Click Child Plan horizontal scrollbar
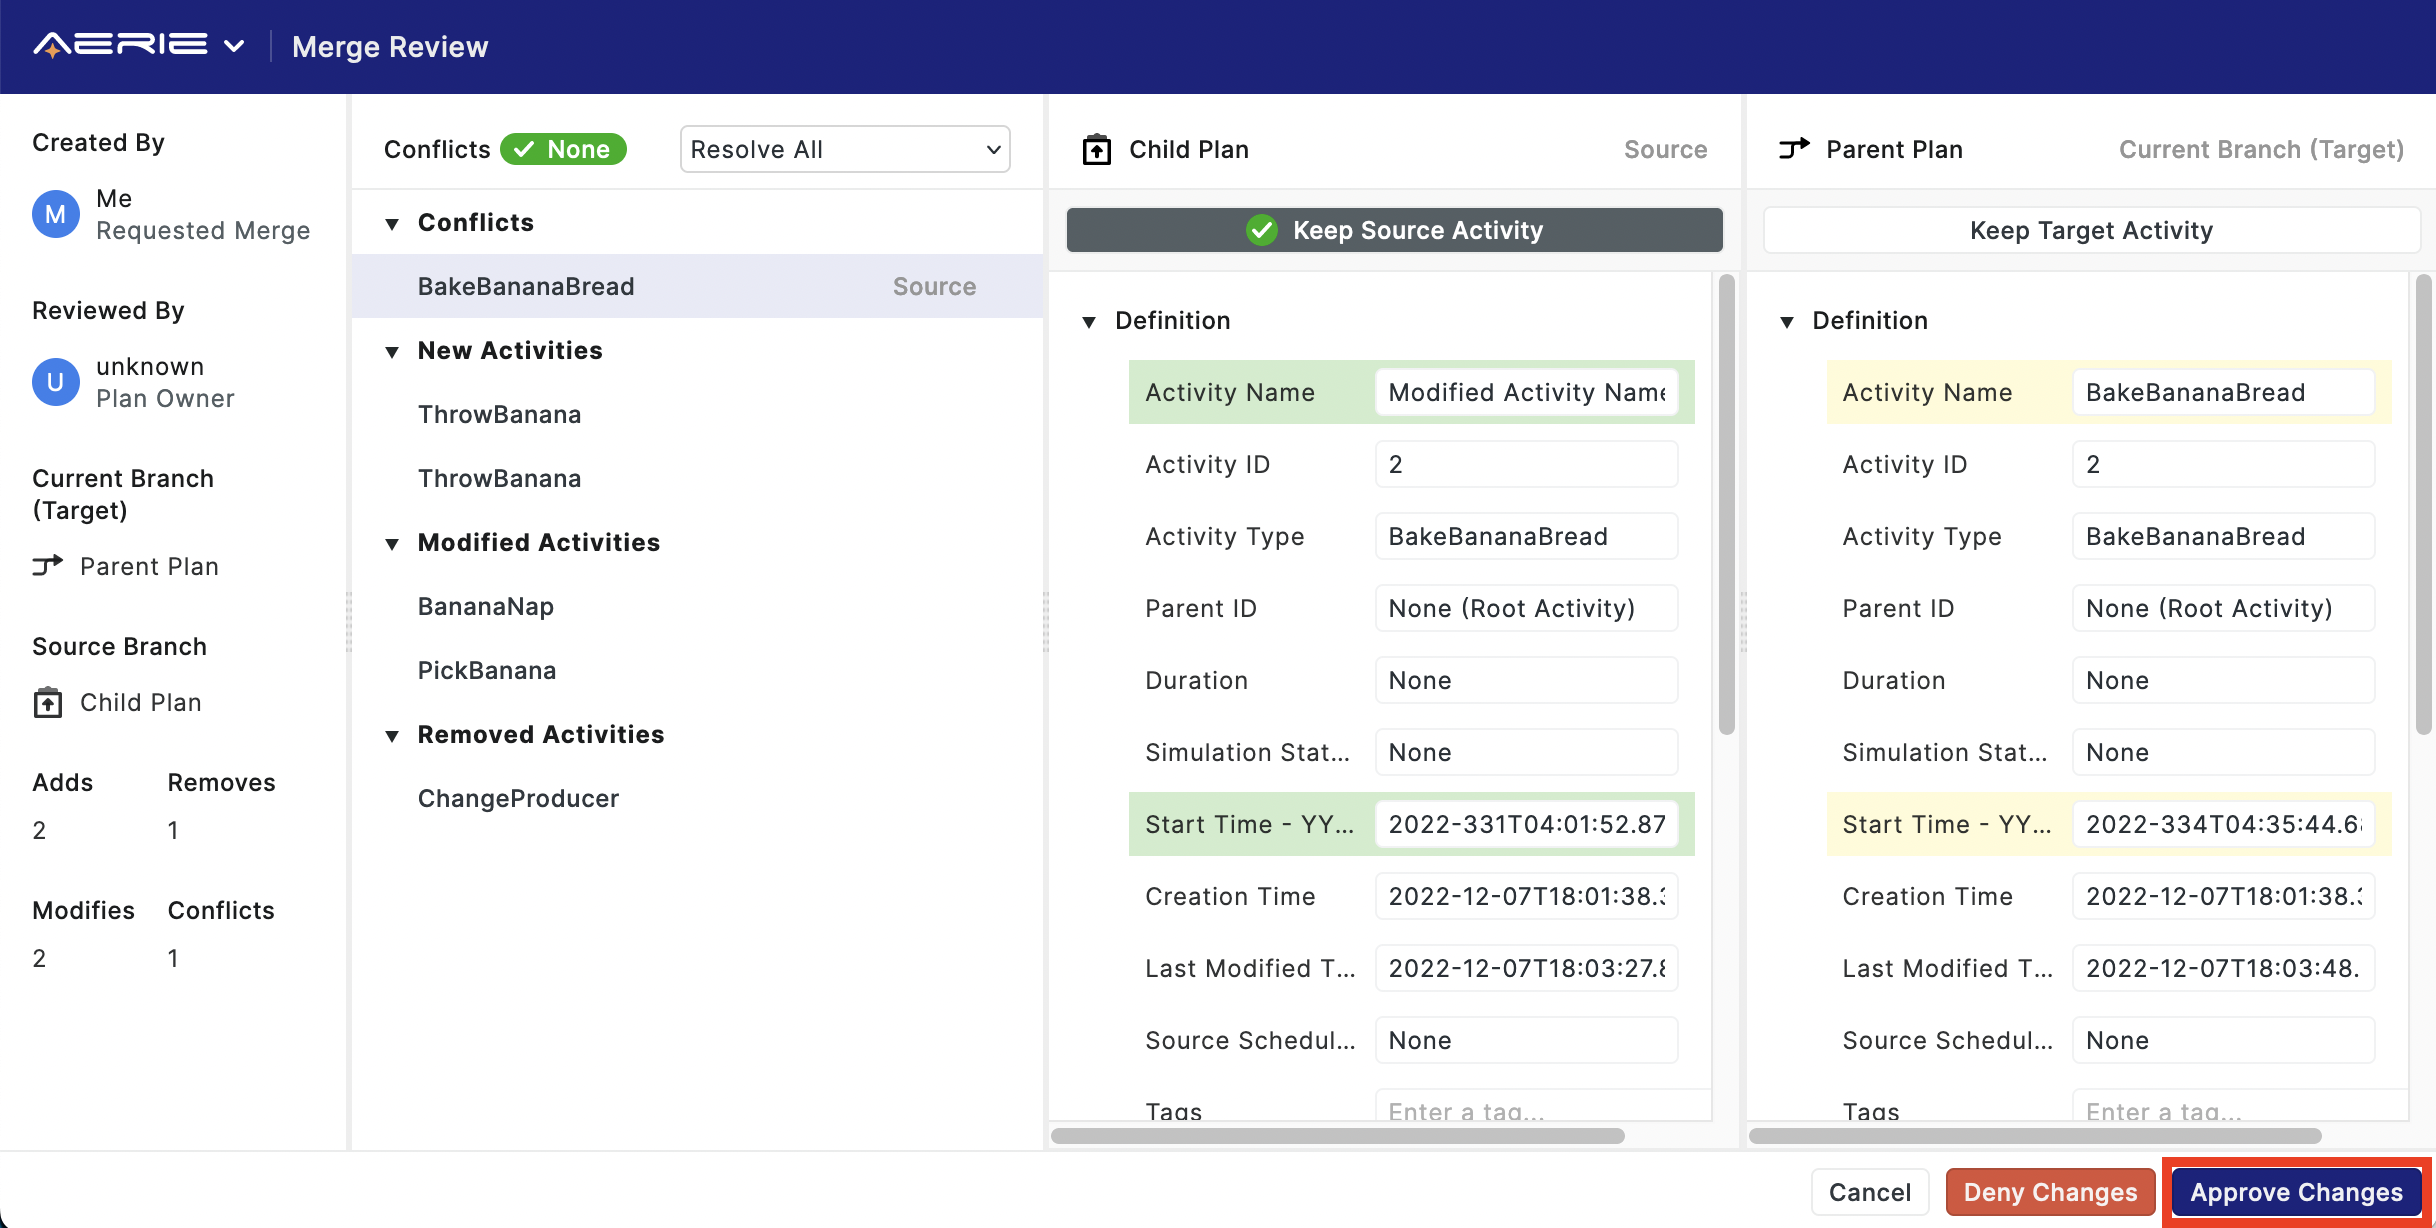Viewport: 2436px width, 1228px height. click(1337, 1136)
